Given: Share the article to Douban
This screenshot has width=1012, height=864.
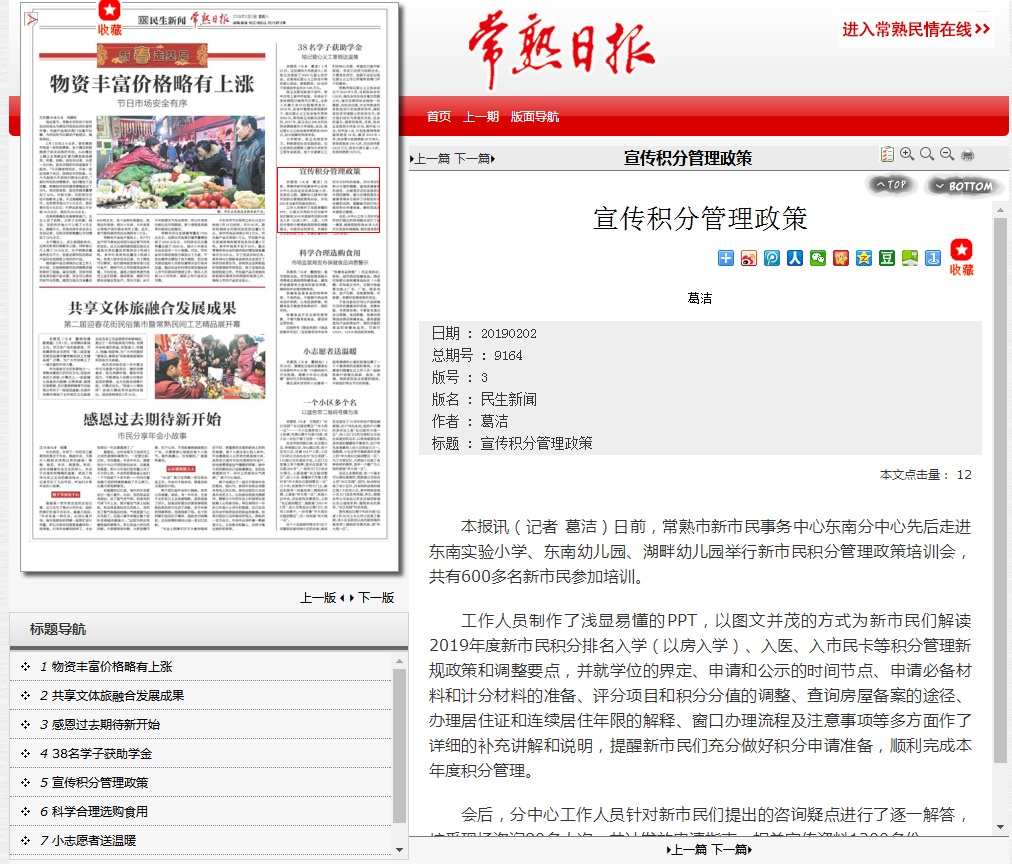Looking at the screenshot, I should point(887,258).
